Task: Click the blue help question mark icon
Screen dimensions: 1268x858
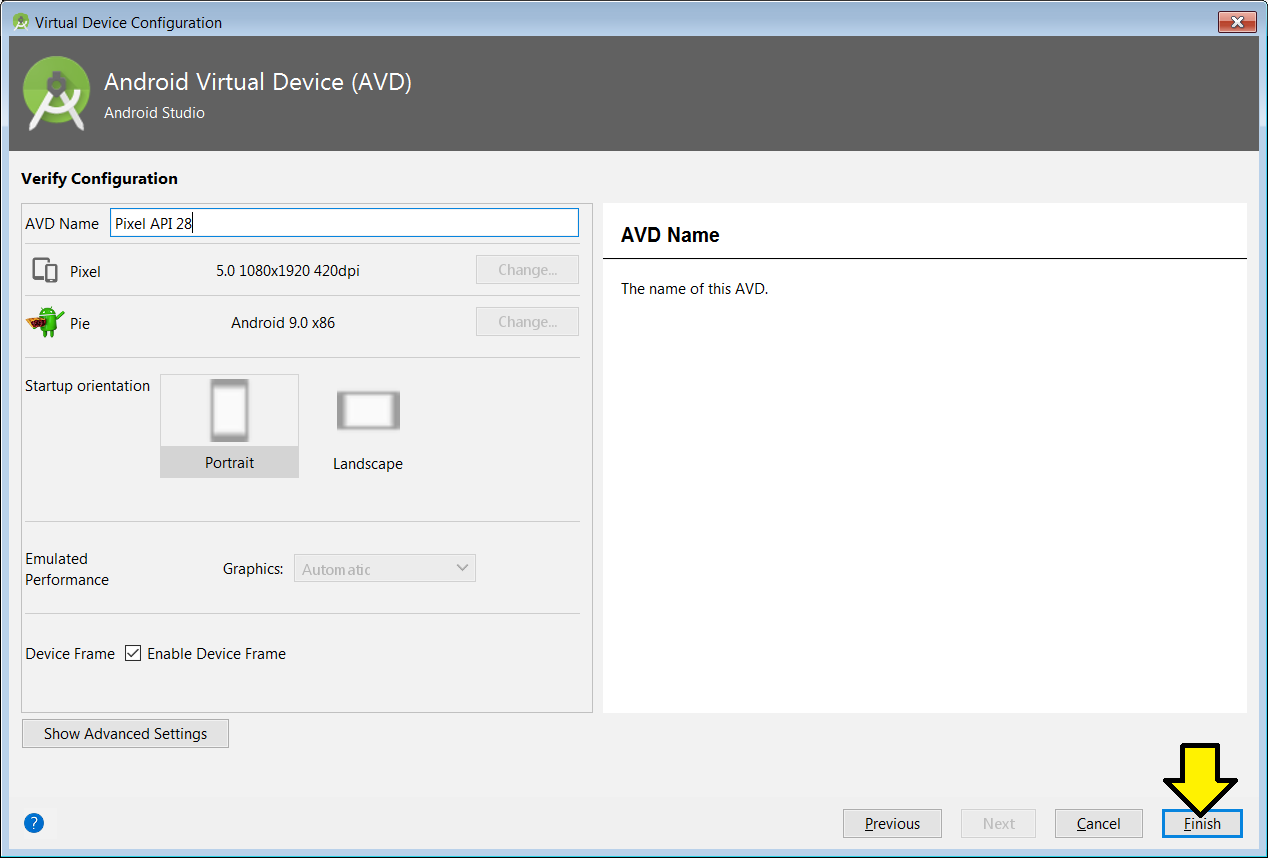Action: point(34,823)
